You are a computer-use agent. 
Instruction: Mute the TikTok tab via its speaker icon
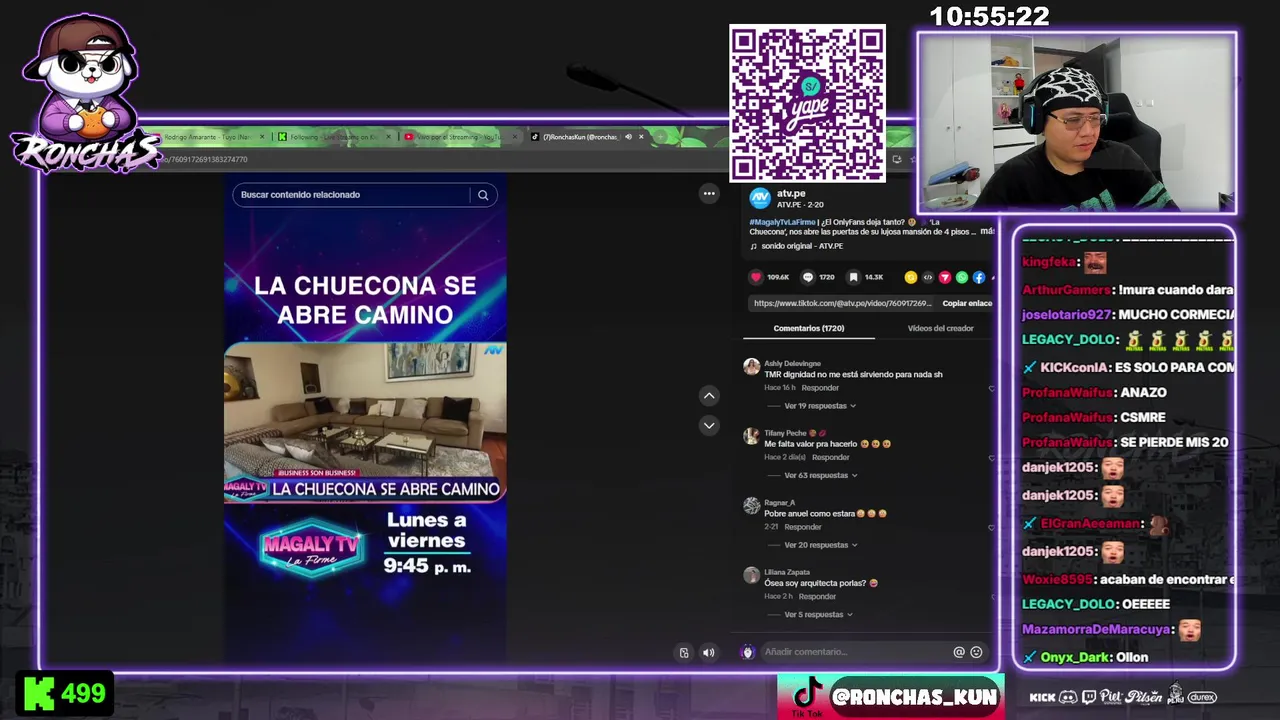628,137
